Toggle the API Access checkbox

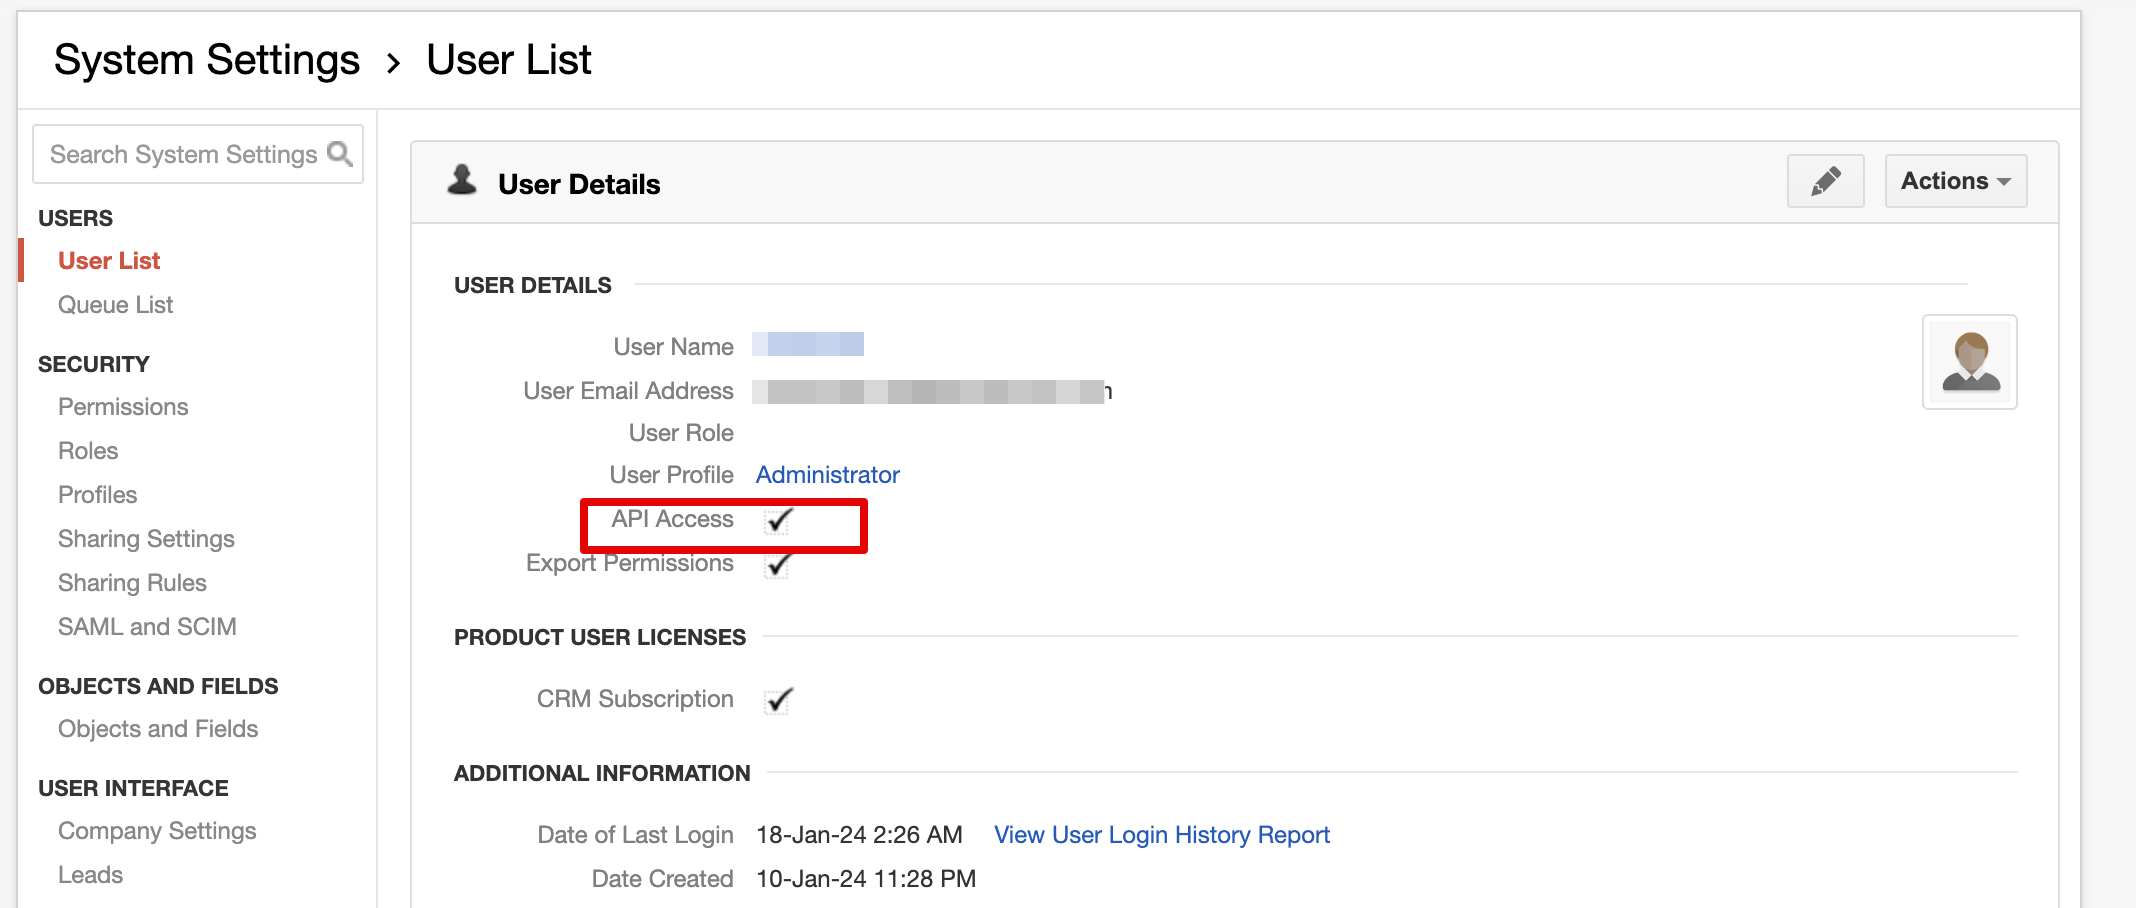tap(778, 521)
